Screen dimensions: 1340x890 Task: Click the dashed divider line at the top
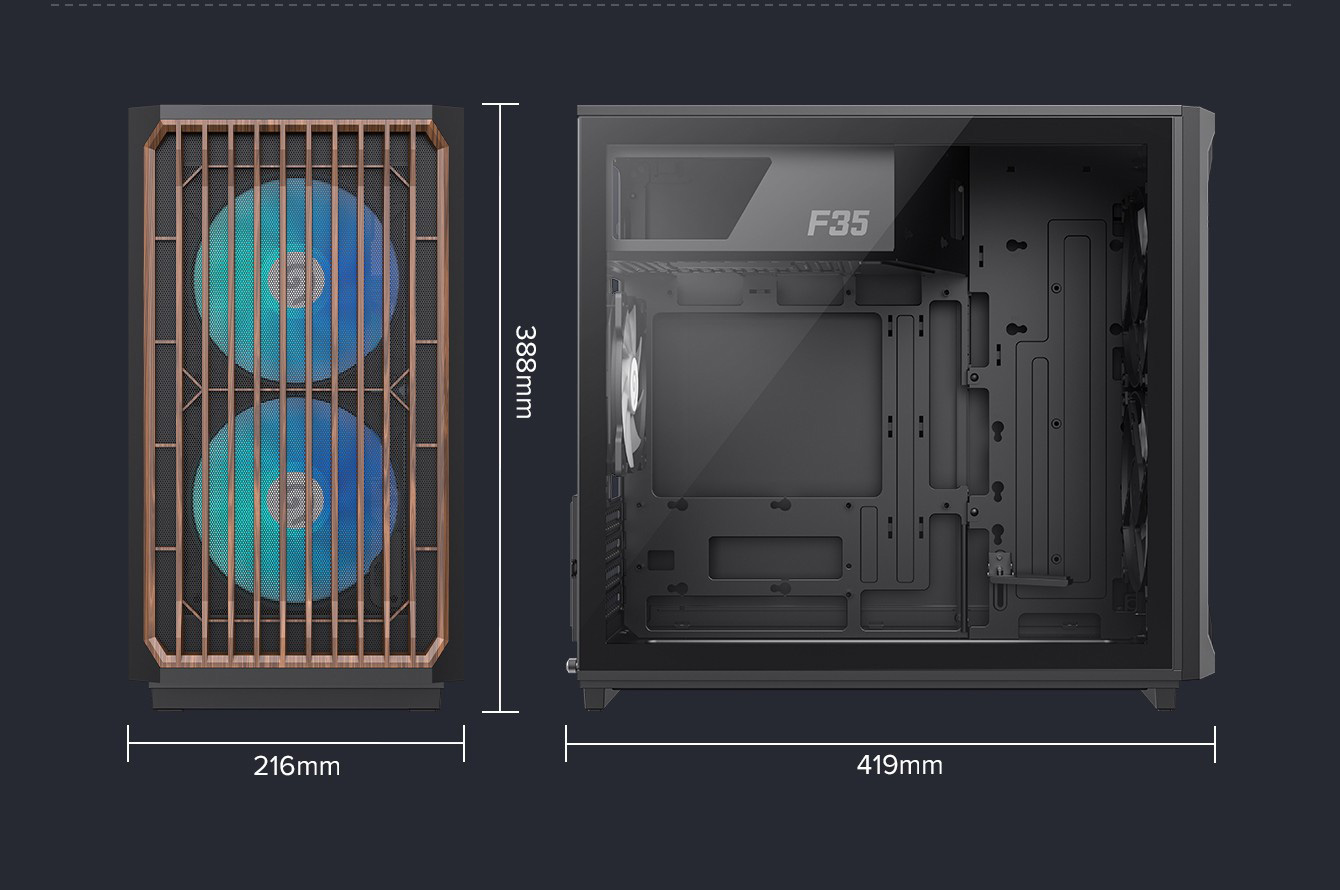(670, 4)
